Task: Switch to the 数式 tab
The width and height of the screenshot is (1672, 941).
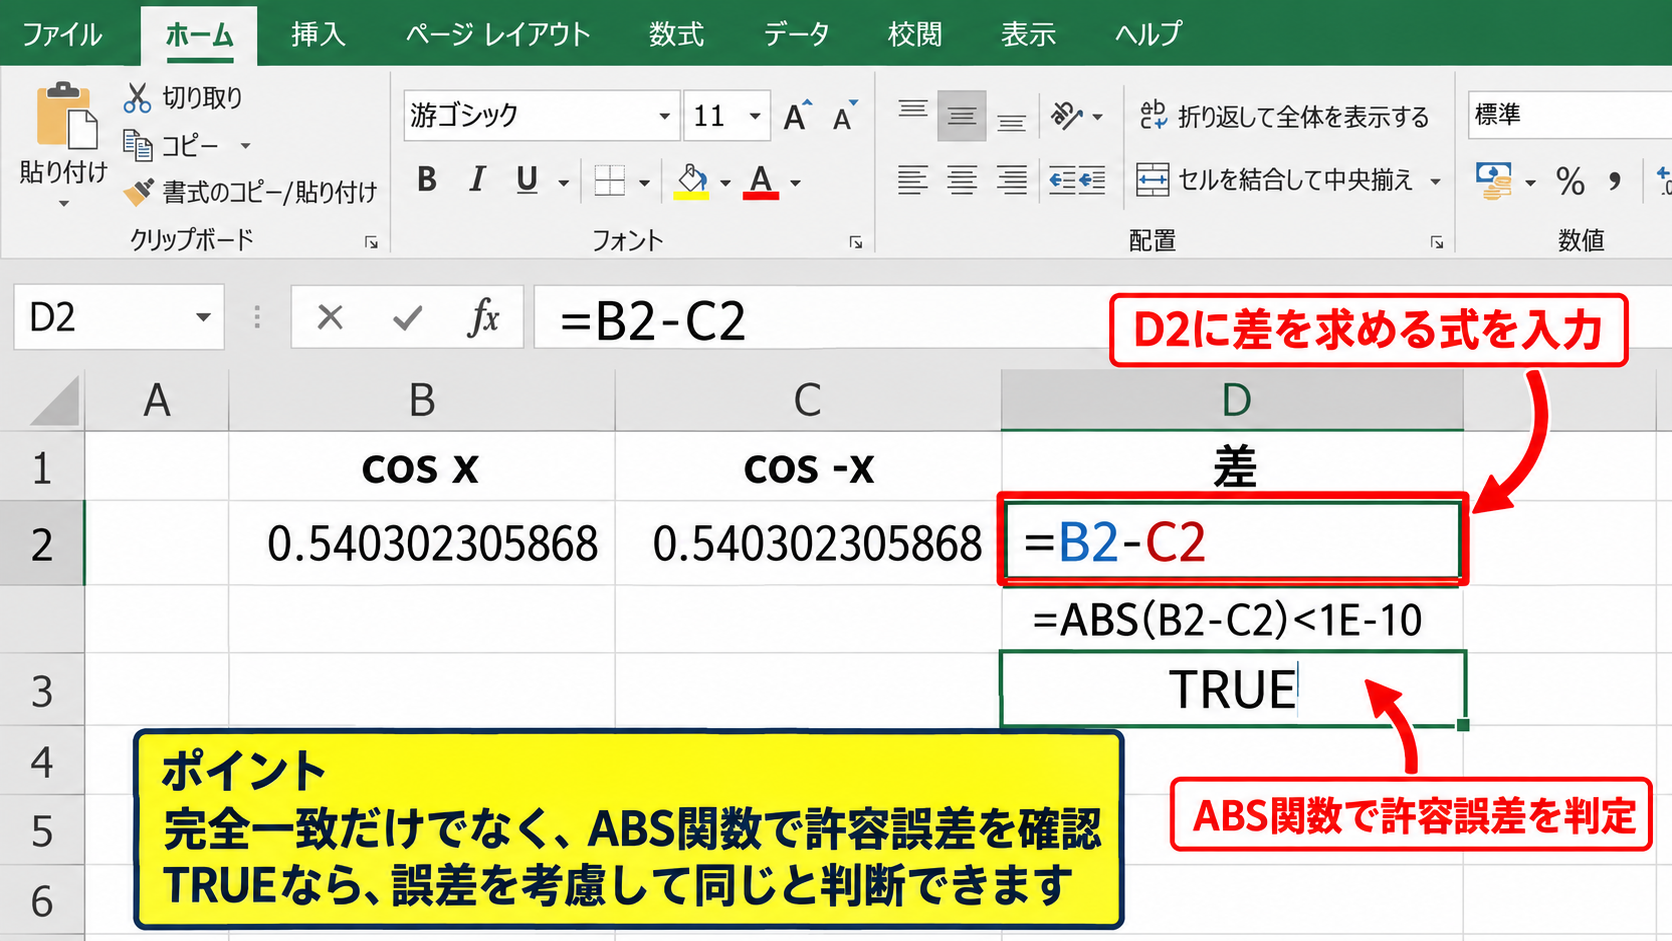Action: coord(676,34)
